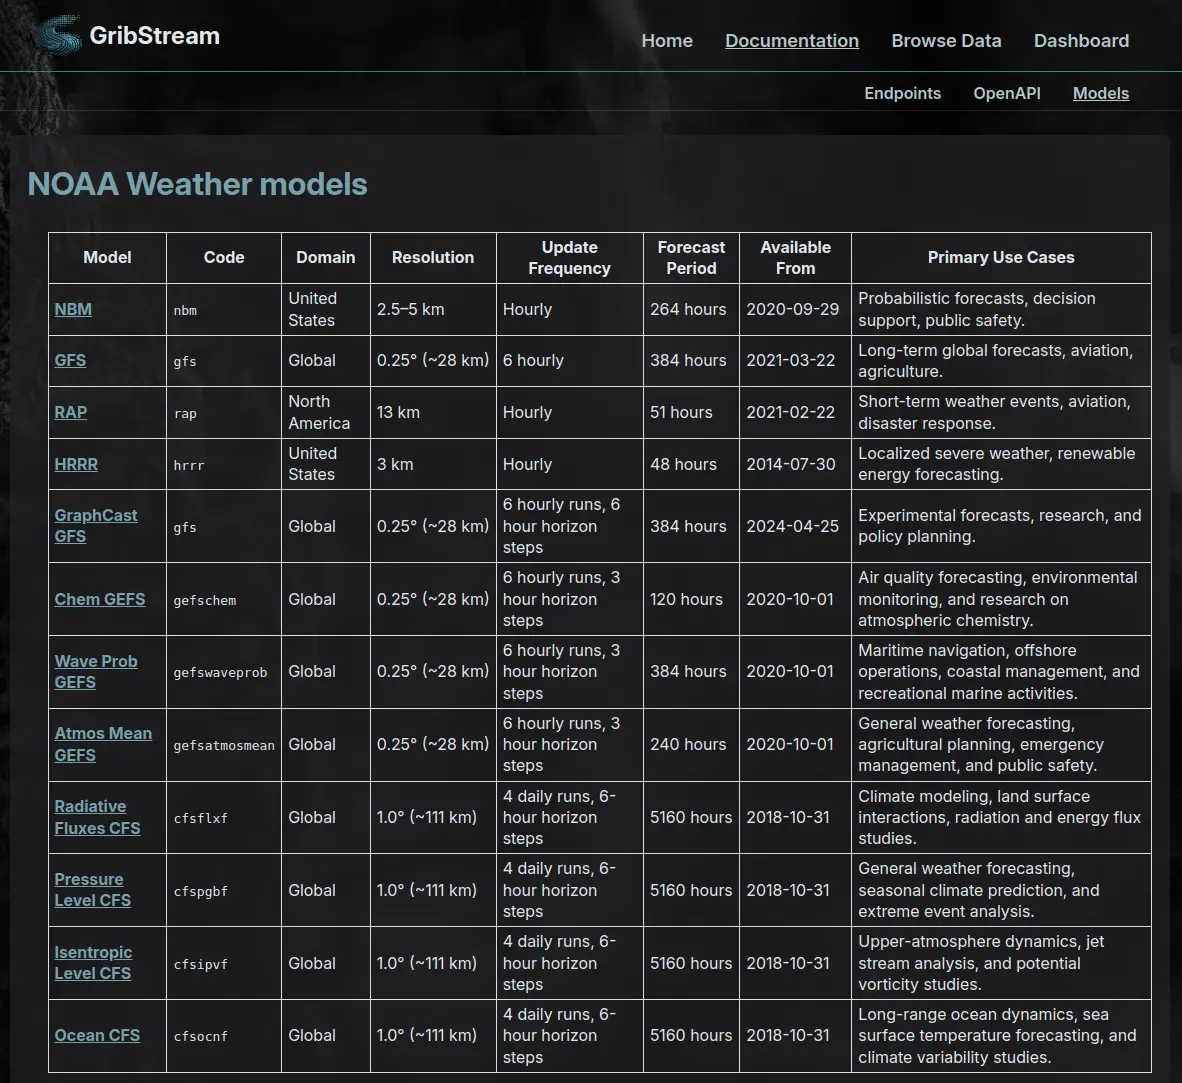Screen dimensions: 1182x1083
Task: Open the HRRR model link
Action: (76, 464)
